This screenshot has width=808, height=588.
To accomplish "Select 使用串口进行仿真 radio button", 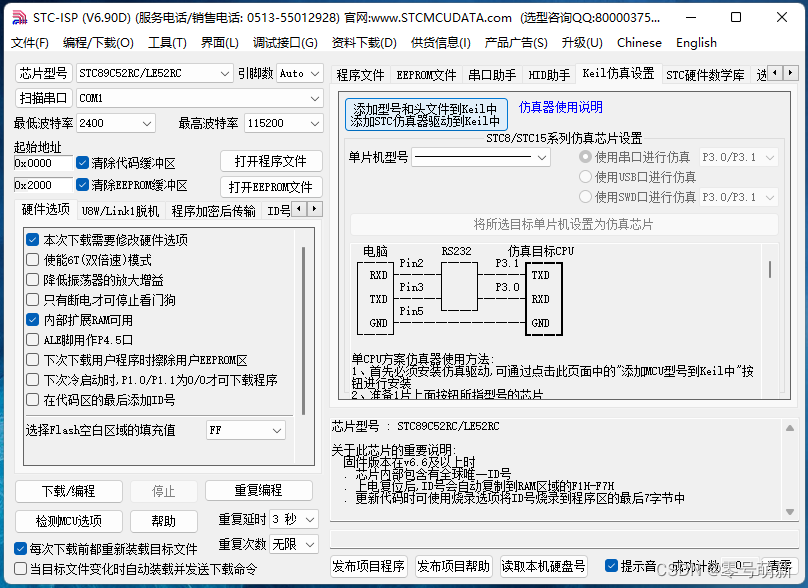I will tap(585, 157).
